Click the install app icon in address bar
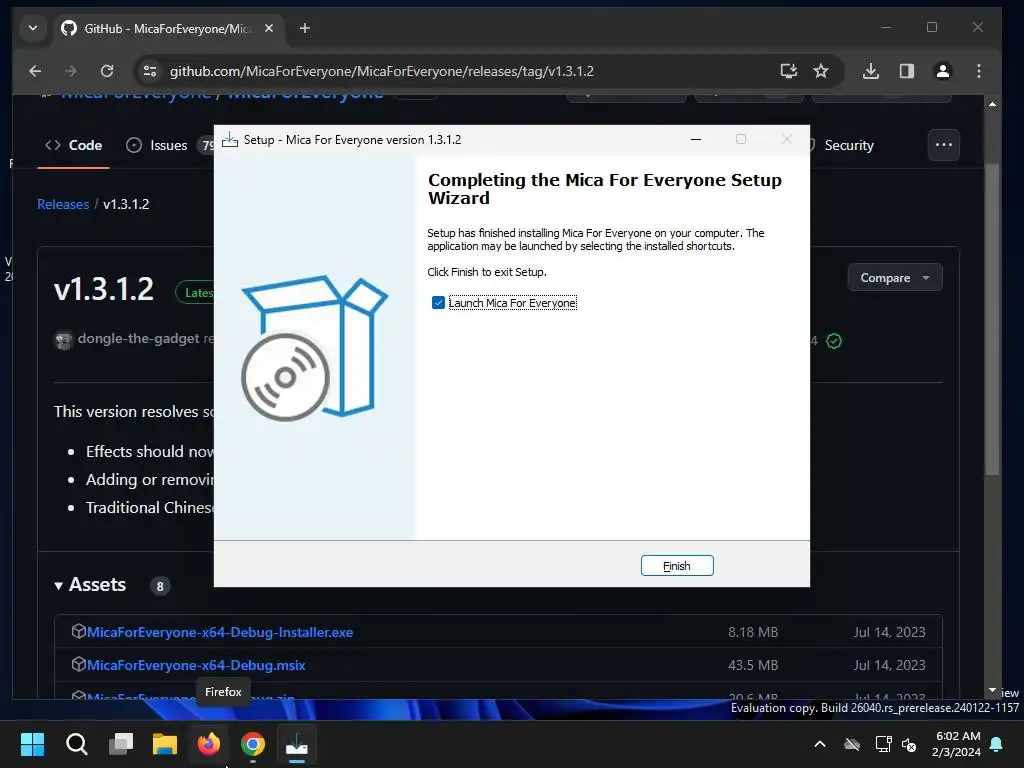Image resolution: width=1024 pixels, height=768 pixels. 788,71
